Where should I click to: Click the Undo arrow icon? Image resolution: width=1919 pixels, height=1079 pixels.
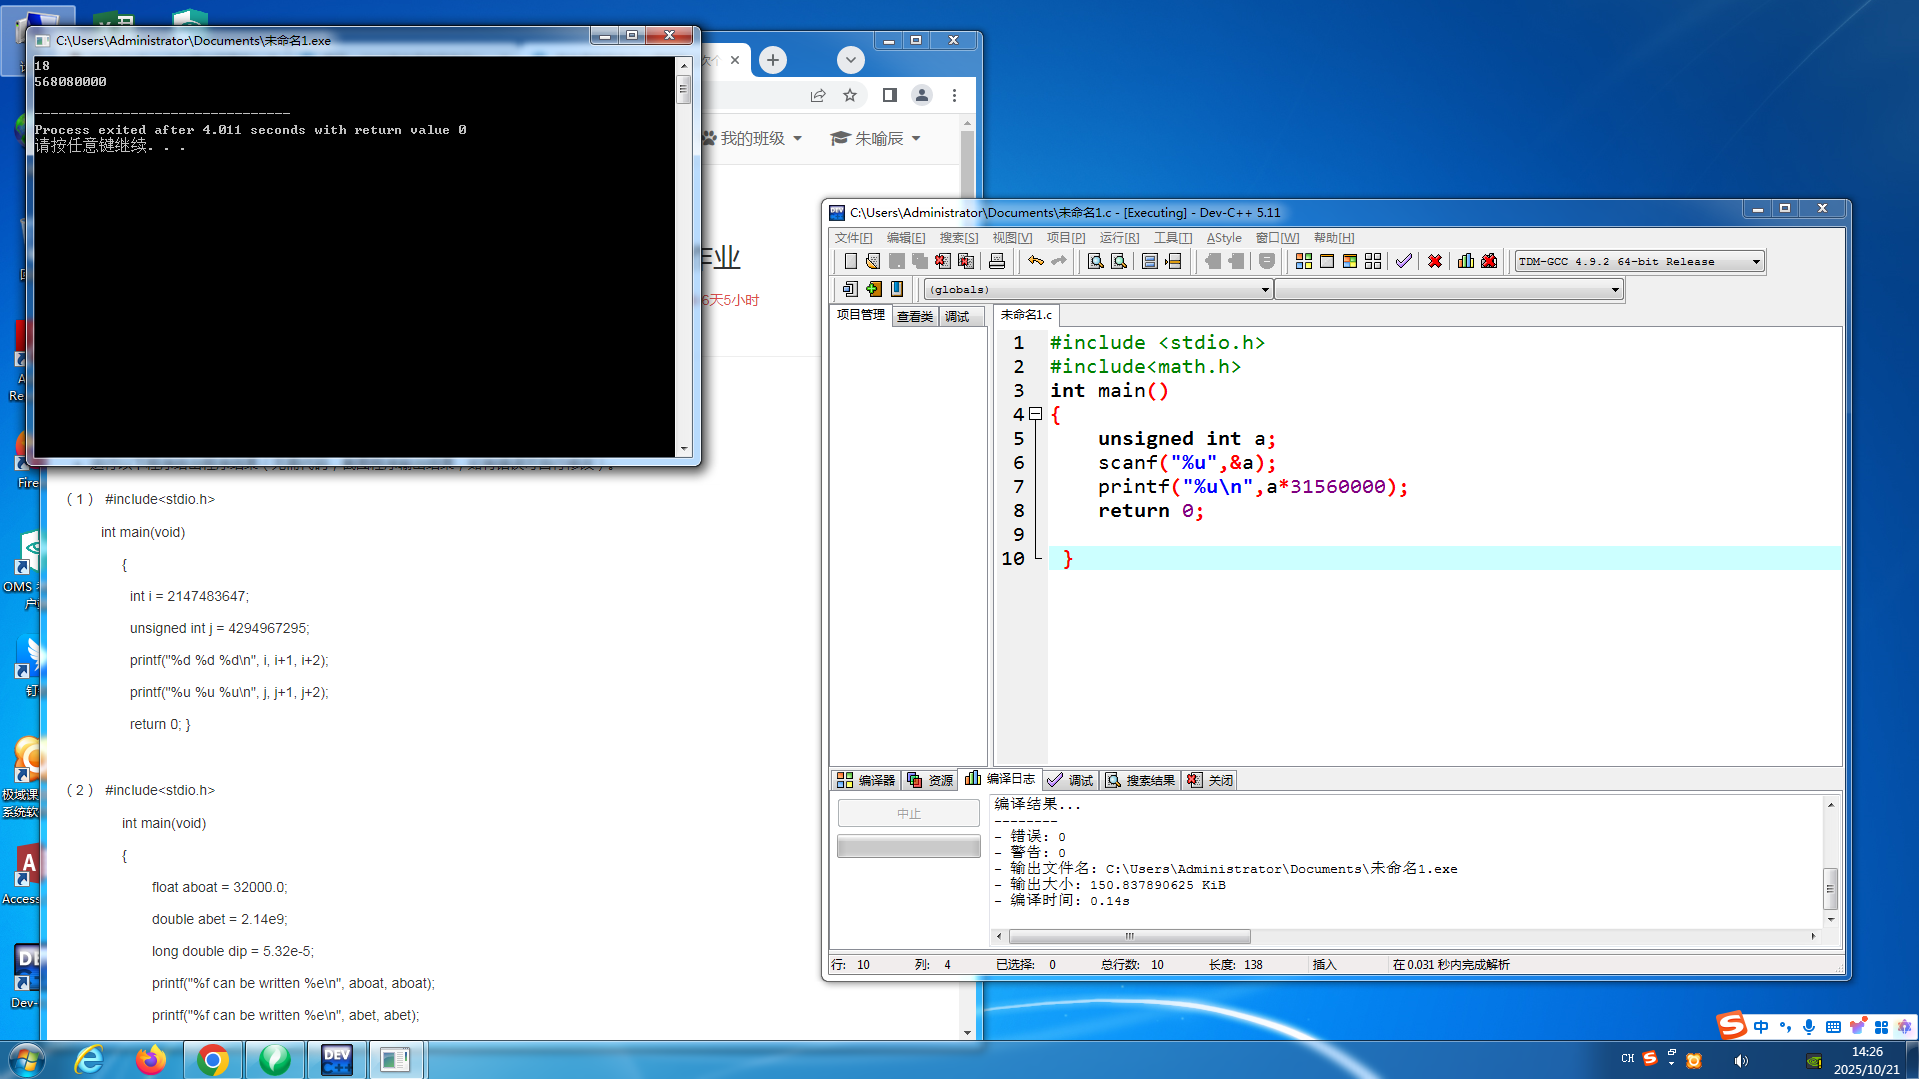(1036, 261)
